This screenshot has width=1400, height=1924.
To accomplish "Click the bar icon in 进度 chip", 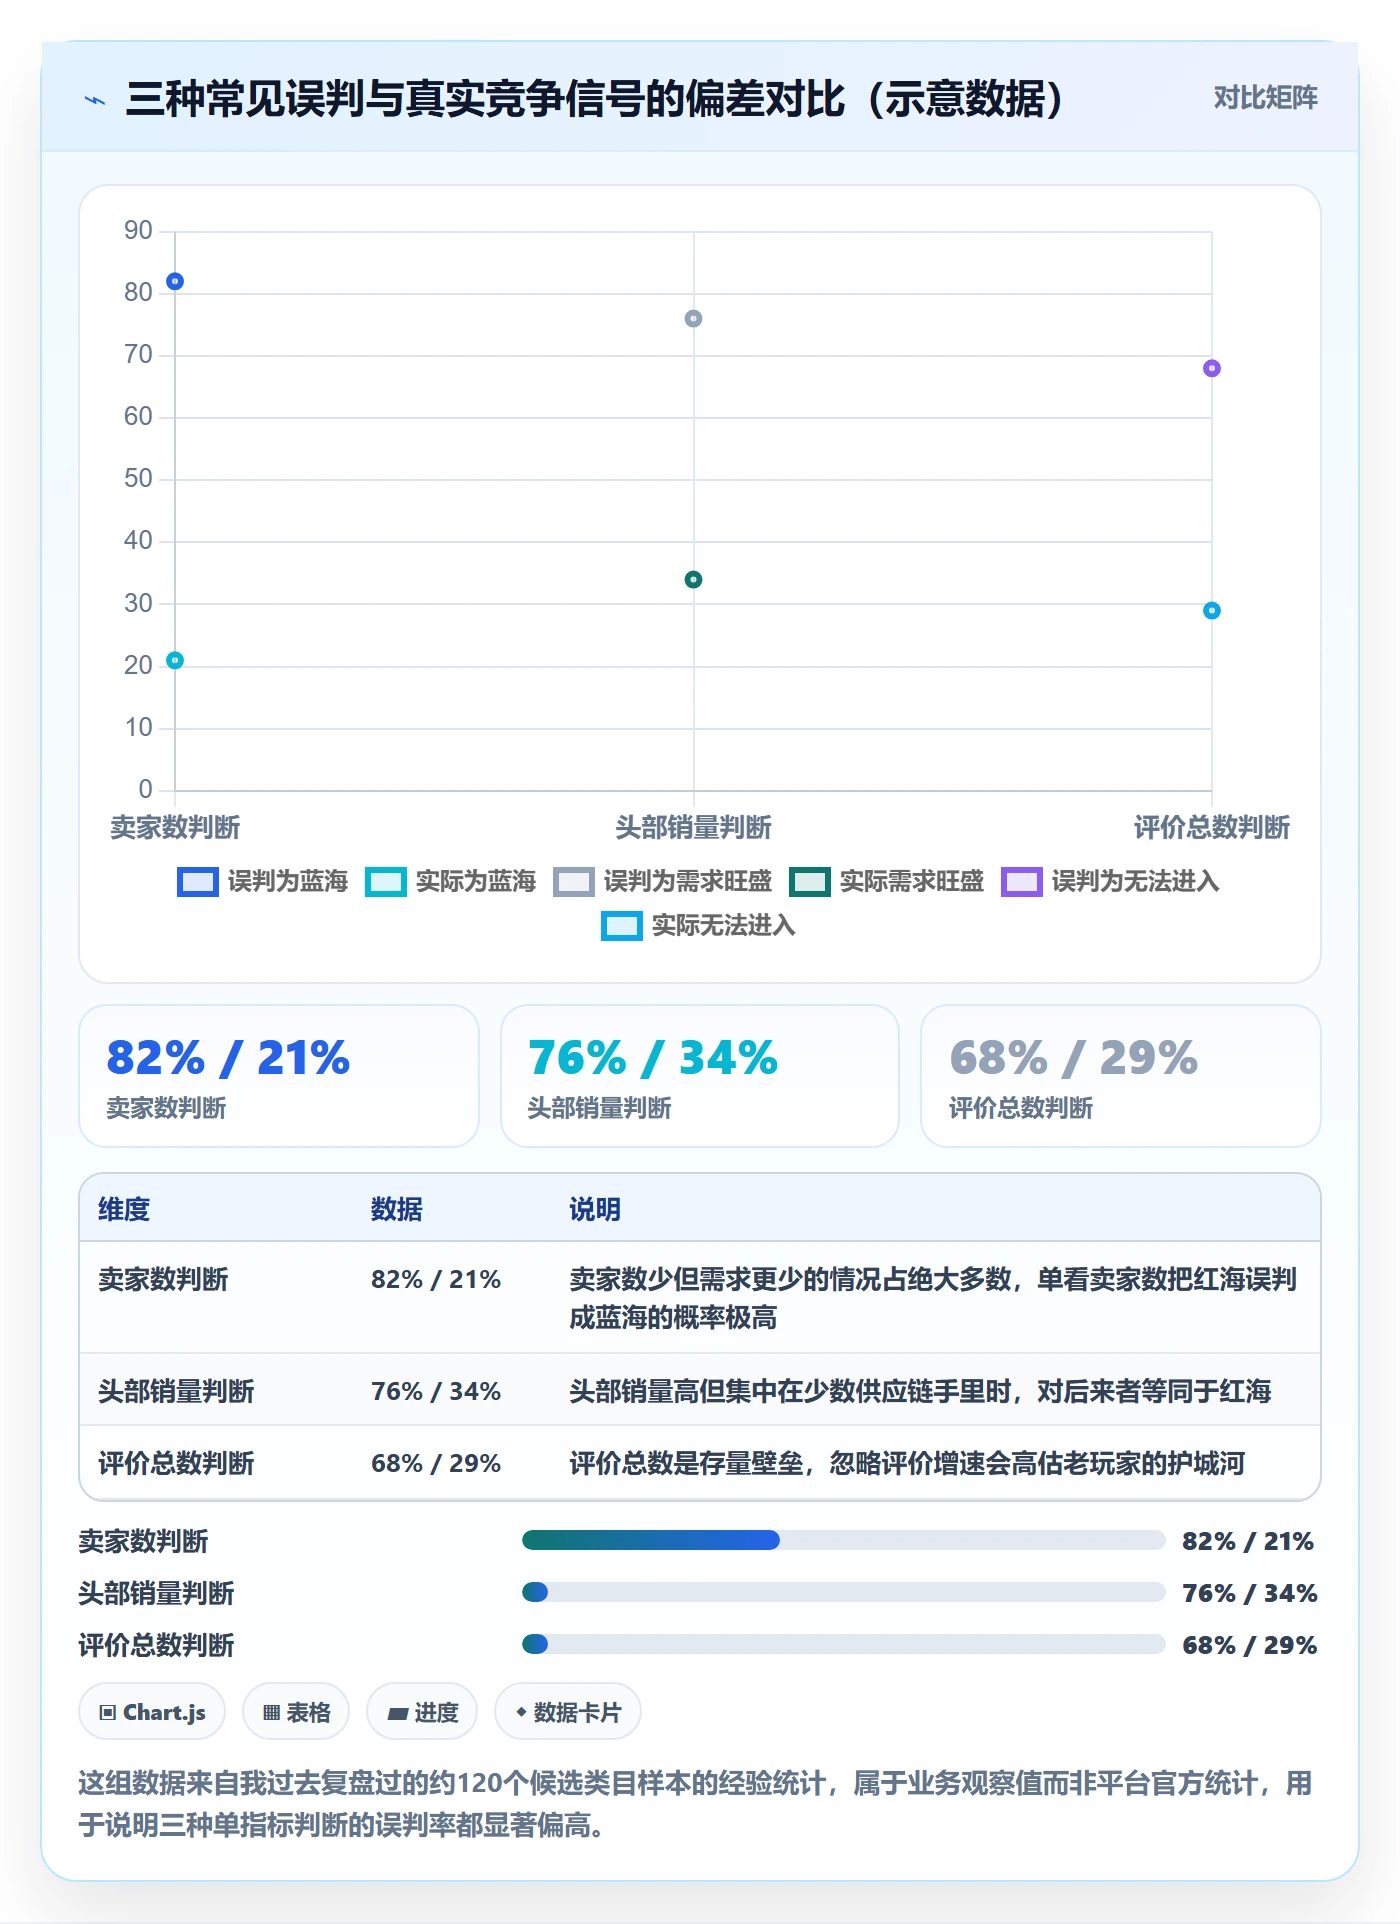I will tap(397, 1714).
